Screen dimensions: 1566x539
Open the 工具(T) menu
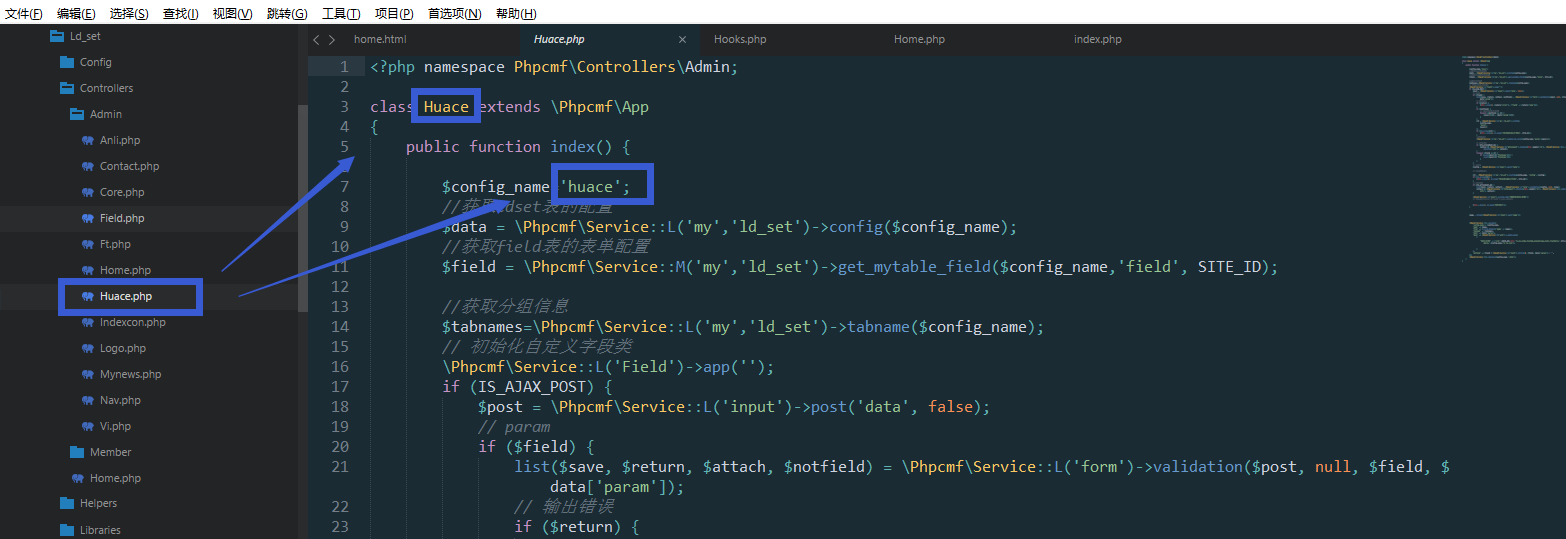coord(341,13)
